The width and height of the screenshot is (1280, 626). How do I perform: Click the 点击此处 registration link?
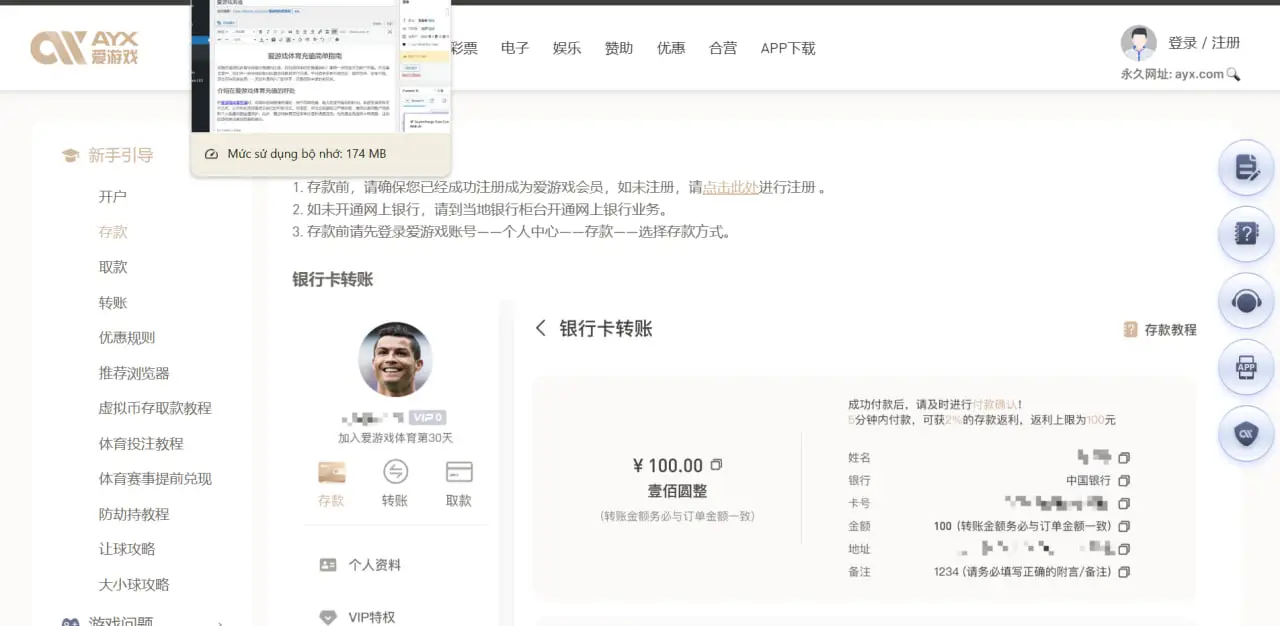730,187
